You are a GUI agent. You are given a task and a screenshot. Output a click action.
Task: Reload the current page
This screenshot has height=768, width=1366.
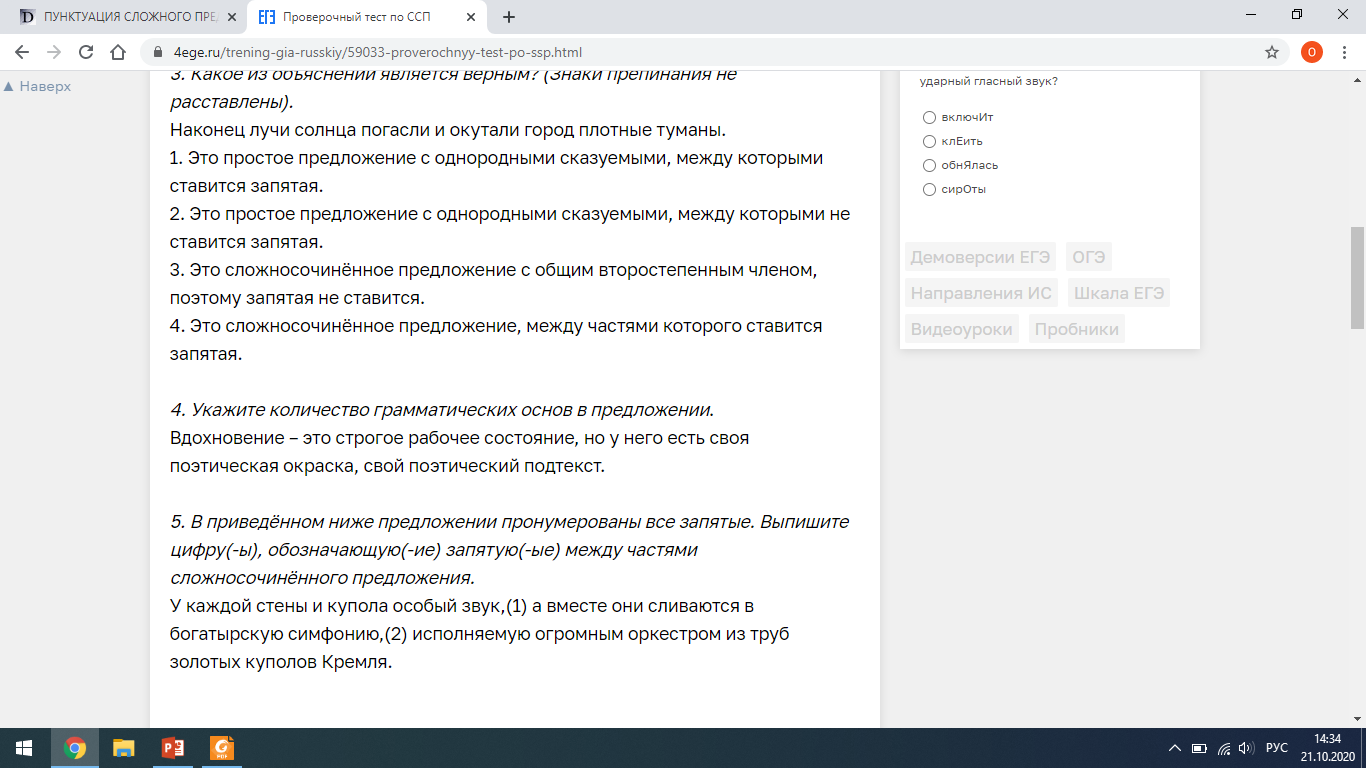(x=86, y=52)
